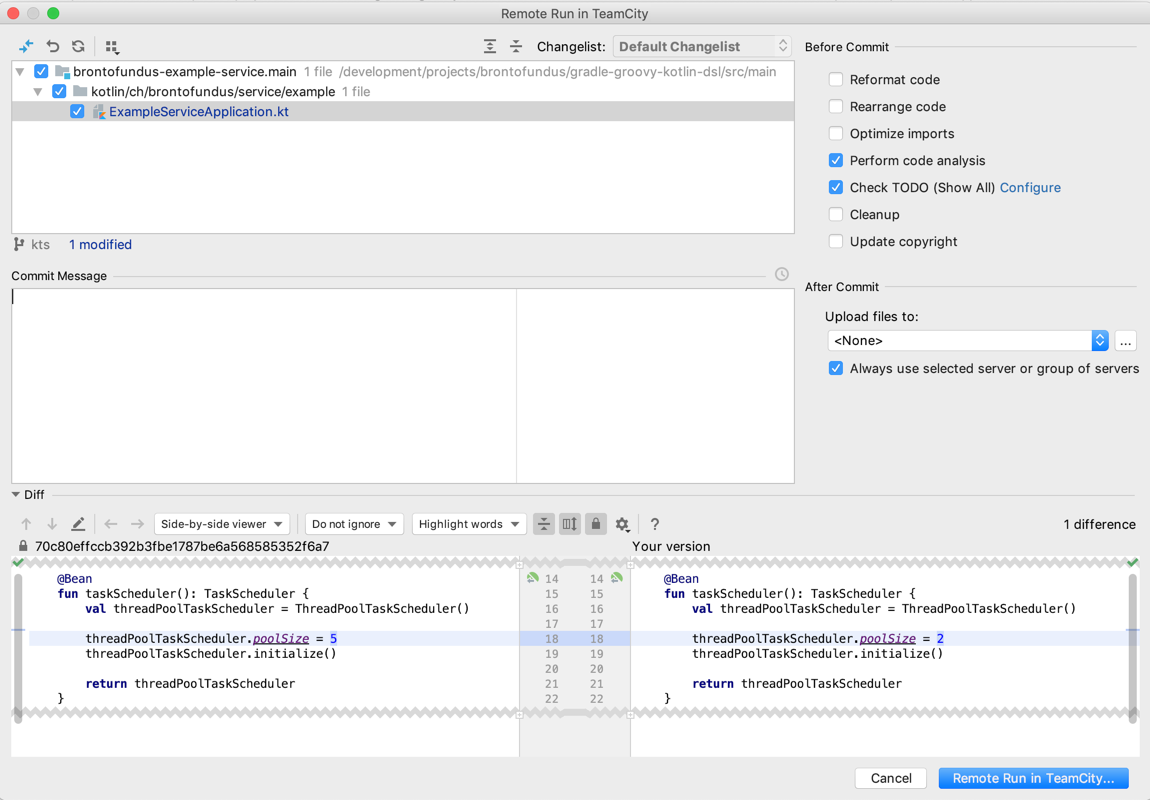The height and width of the screenshot is (800, 1150).
Task: Collapse the kotlin/ch/brontofundus/service/example folder node
Action: tap(38, 92)
